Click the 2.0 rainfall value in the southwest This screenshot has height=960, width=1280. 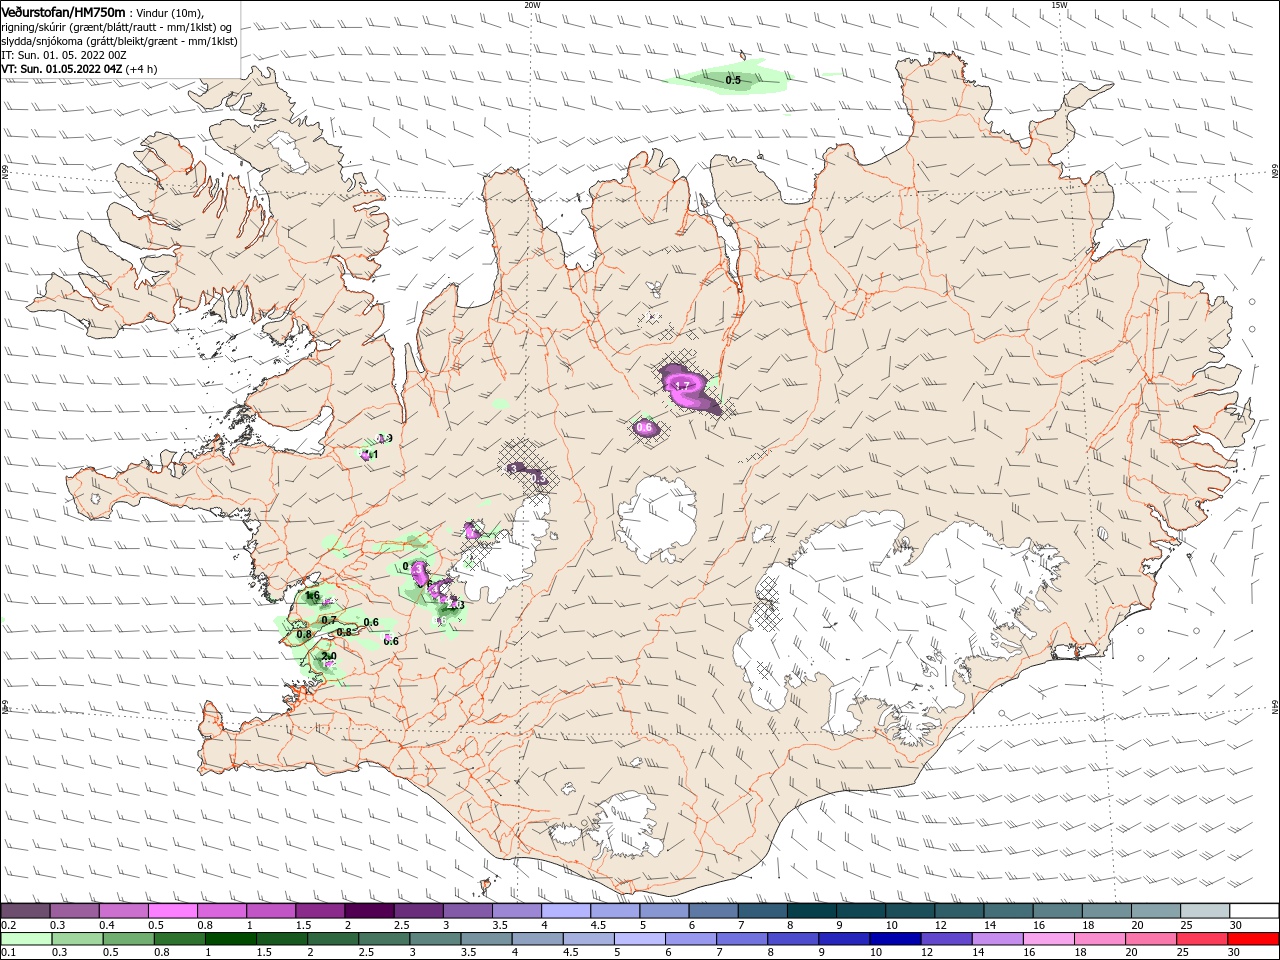328,656
